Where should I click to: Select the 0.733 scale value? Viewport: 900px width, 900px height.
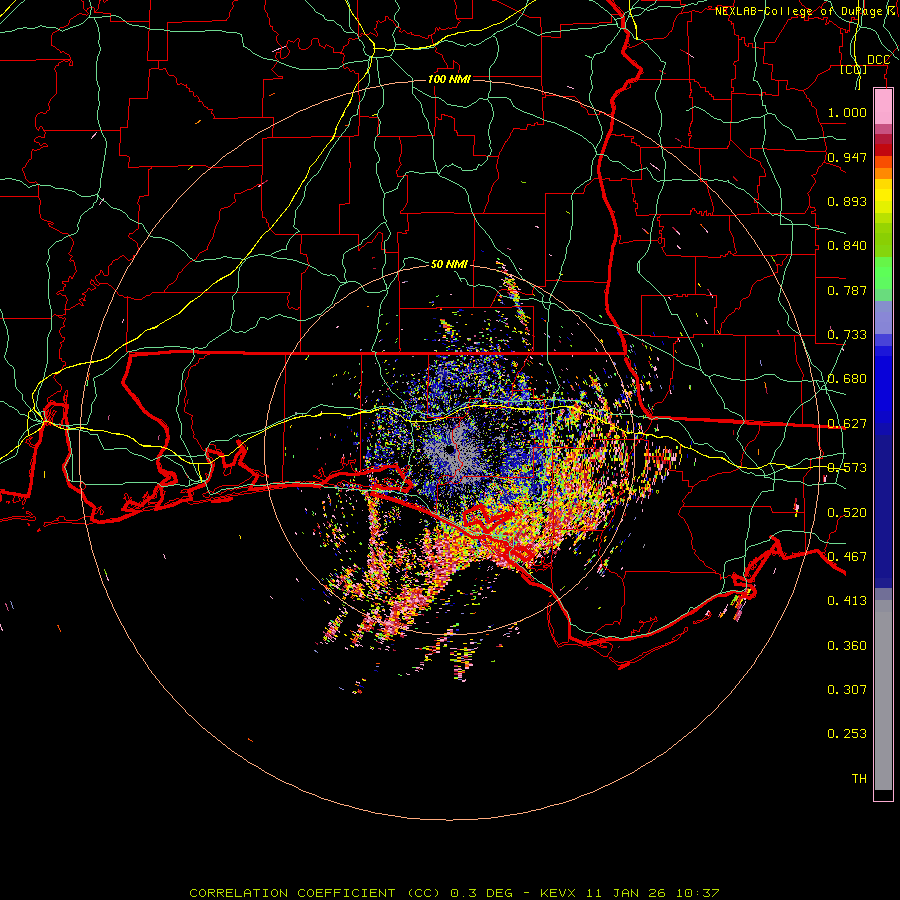(847, 335)
